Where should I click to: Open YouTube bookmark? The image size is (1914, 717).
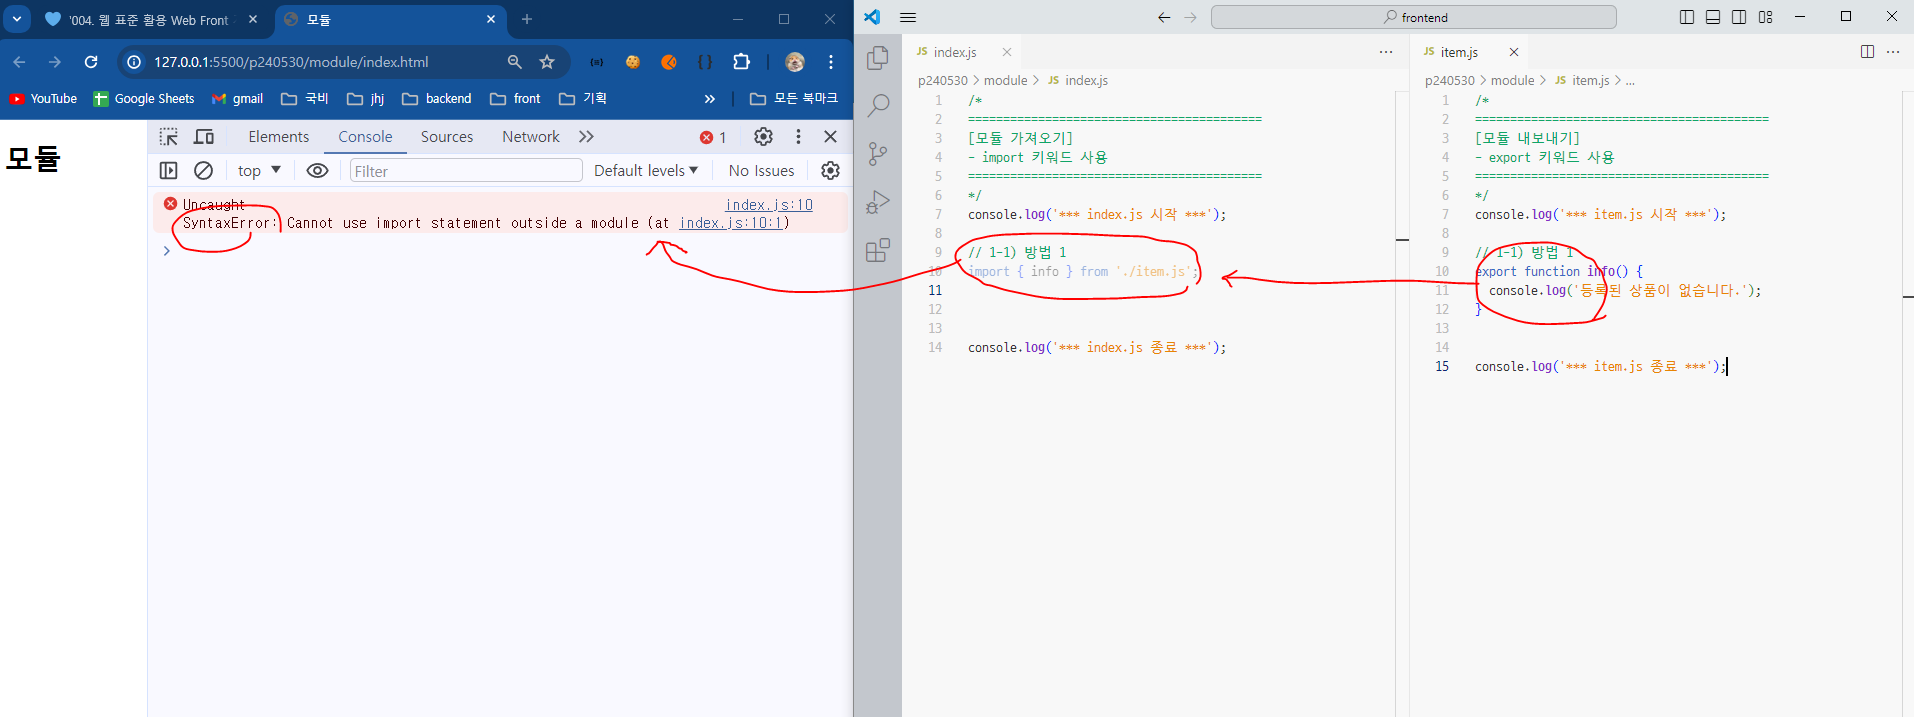(43, 99)
